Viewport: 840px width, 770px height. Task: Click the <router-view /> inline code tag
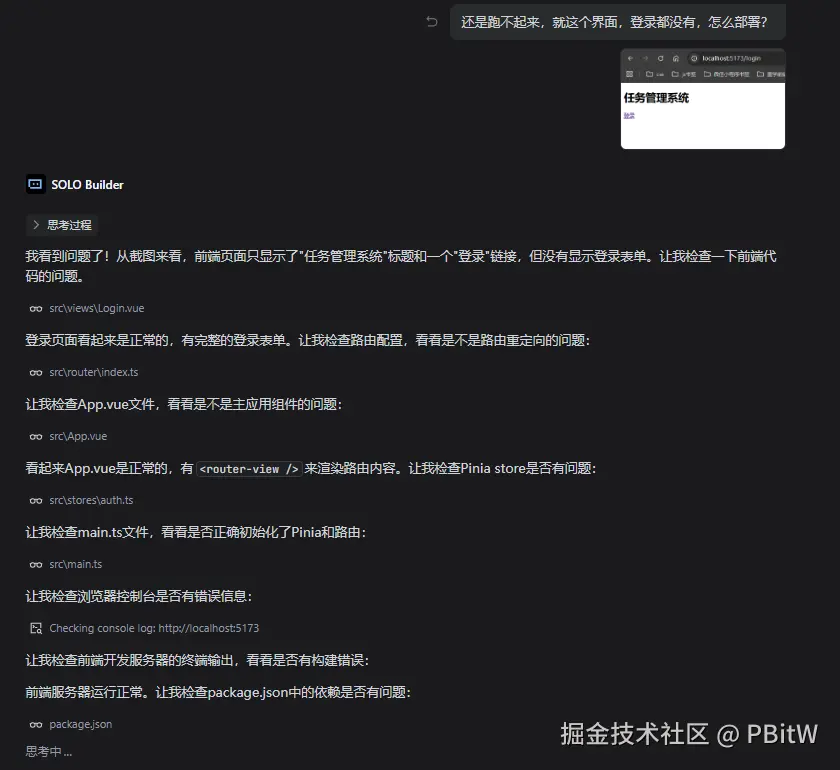point(249,469)
